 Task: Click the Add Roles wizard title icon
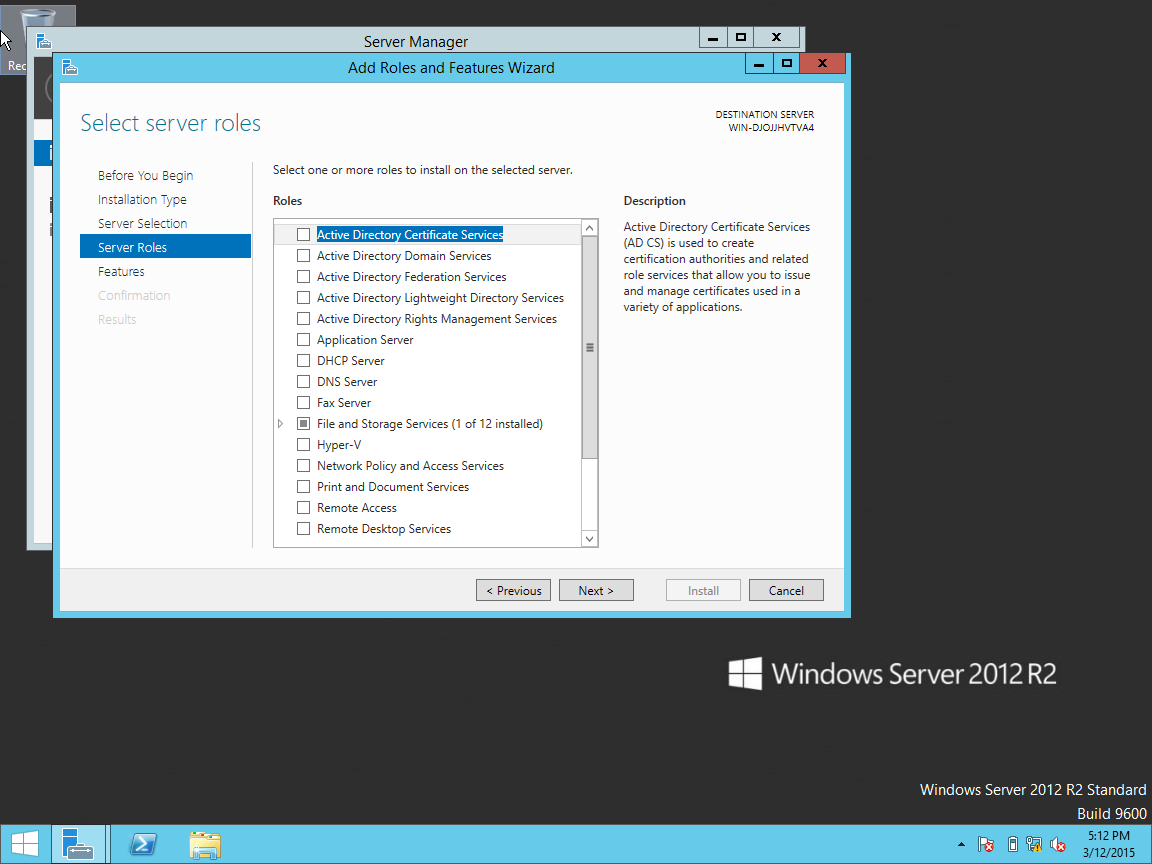[x=70, y=68]
